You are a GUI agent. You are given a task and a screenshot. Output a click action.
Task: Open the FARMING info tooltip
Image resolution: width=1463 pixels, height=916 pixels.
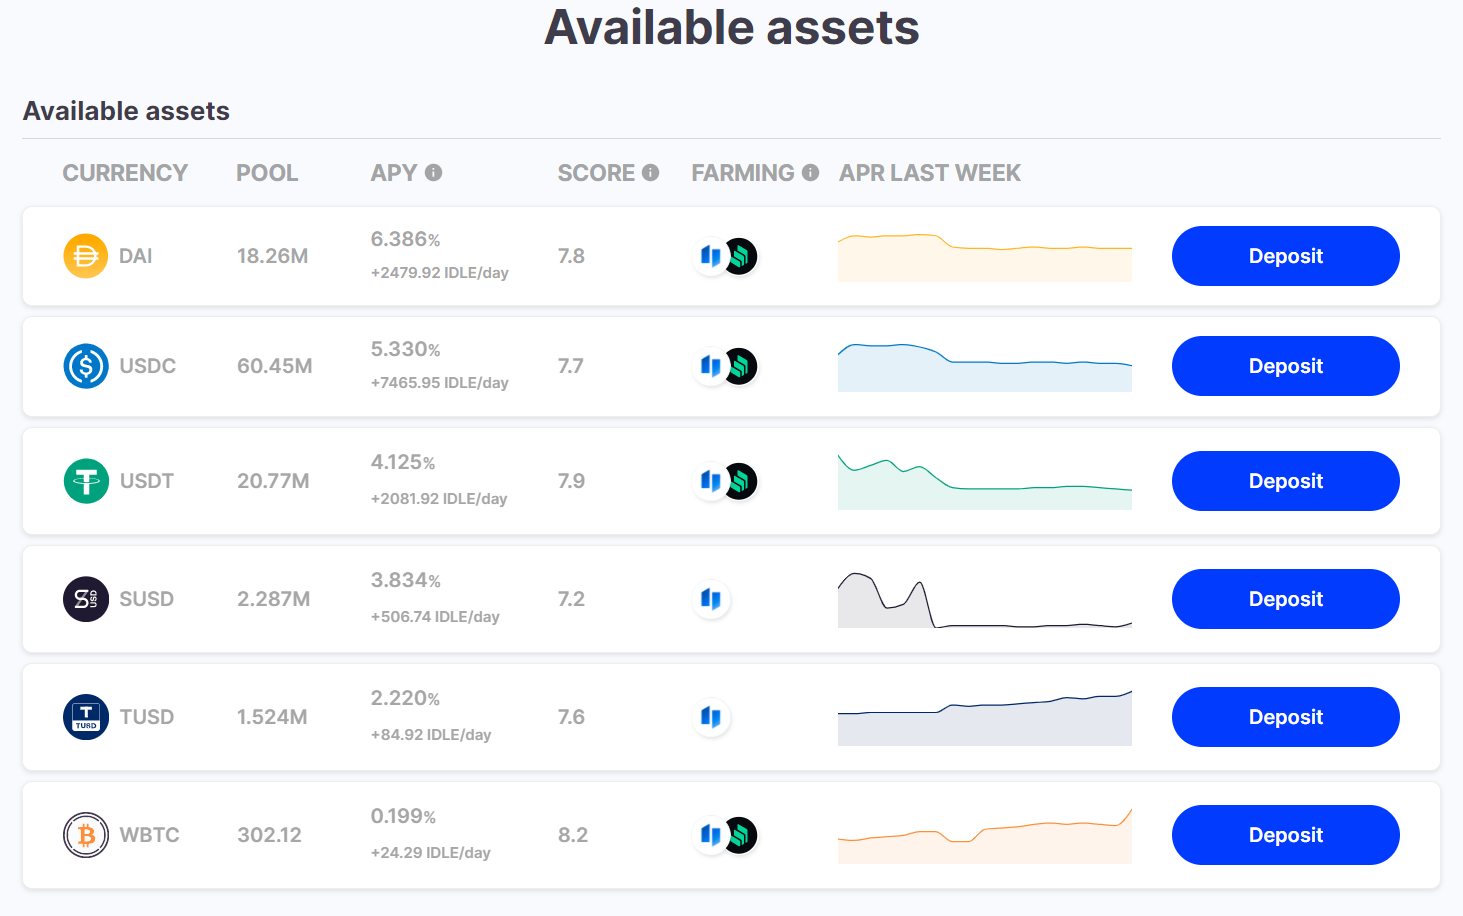click(810, 172)
